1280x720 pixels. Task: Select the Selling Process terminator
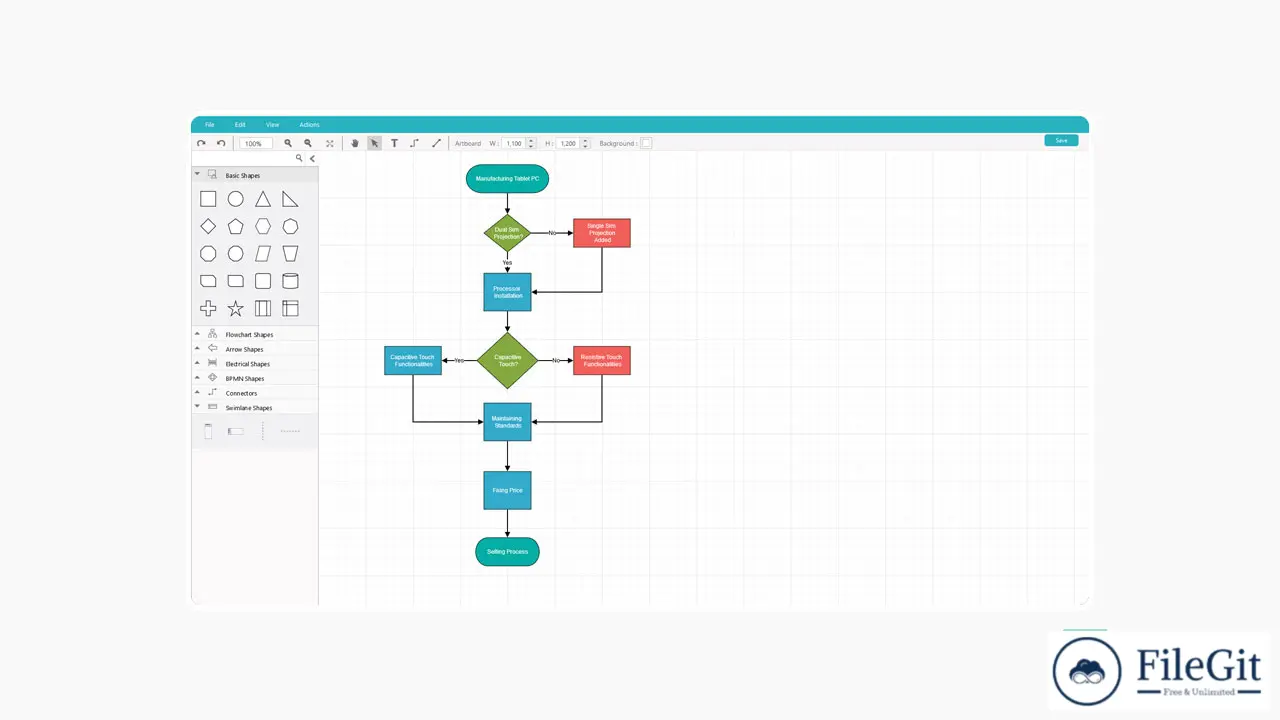click(507, 552)
